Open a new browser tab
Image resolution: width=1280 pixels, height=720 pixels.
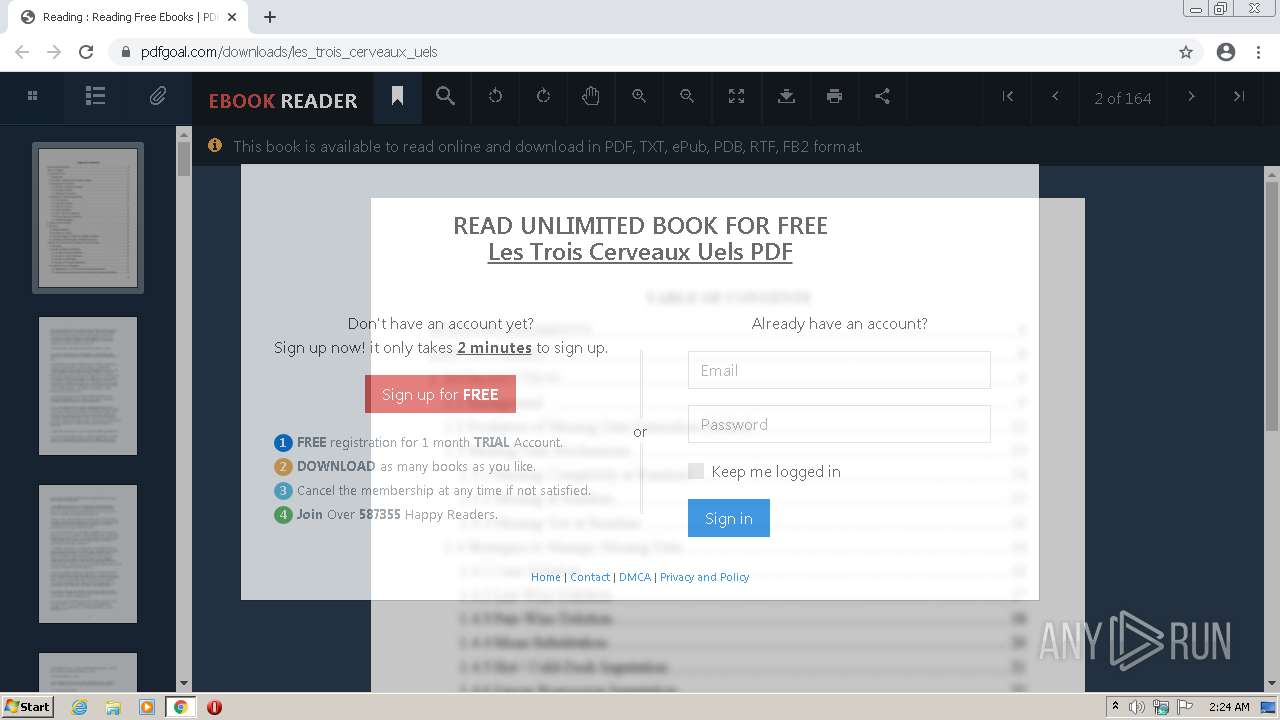(x=270, y=17)
